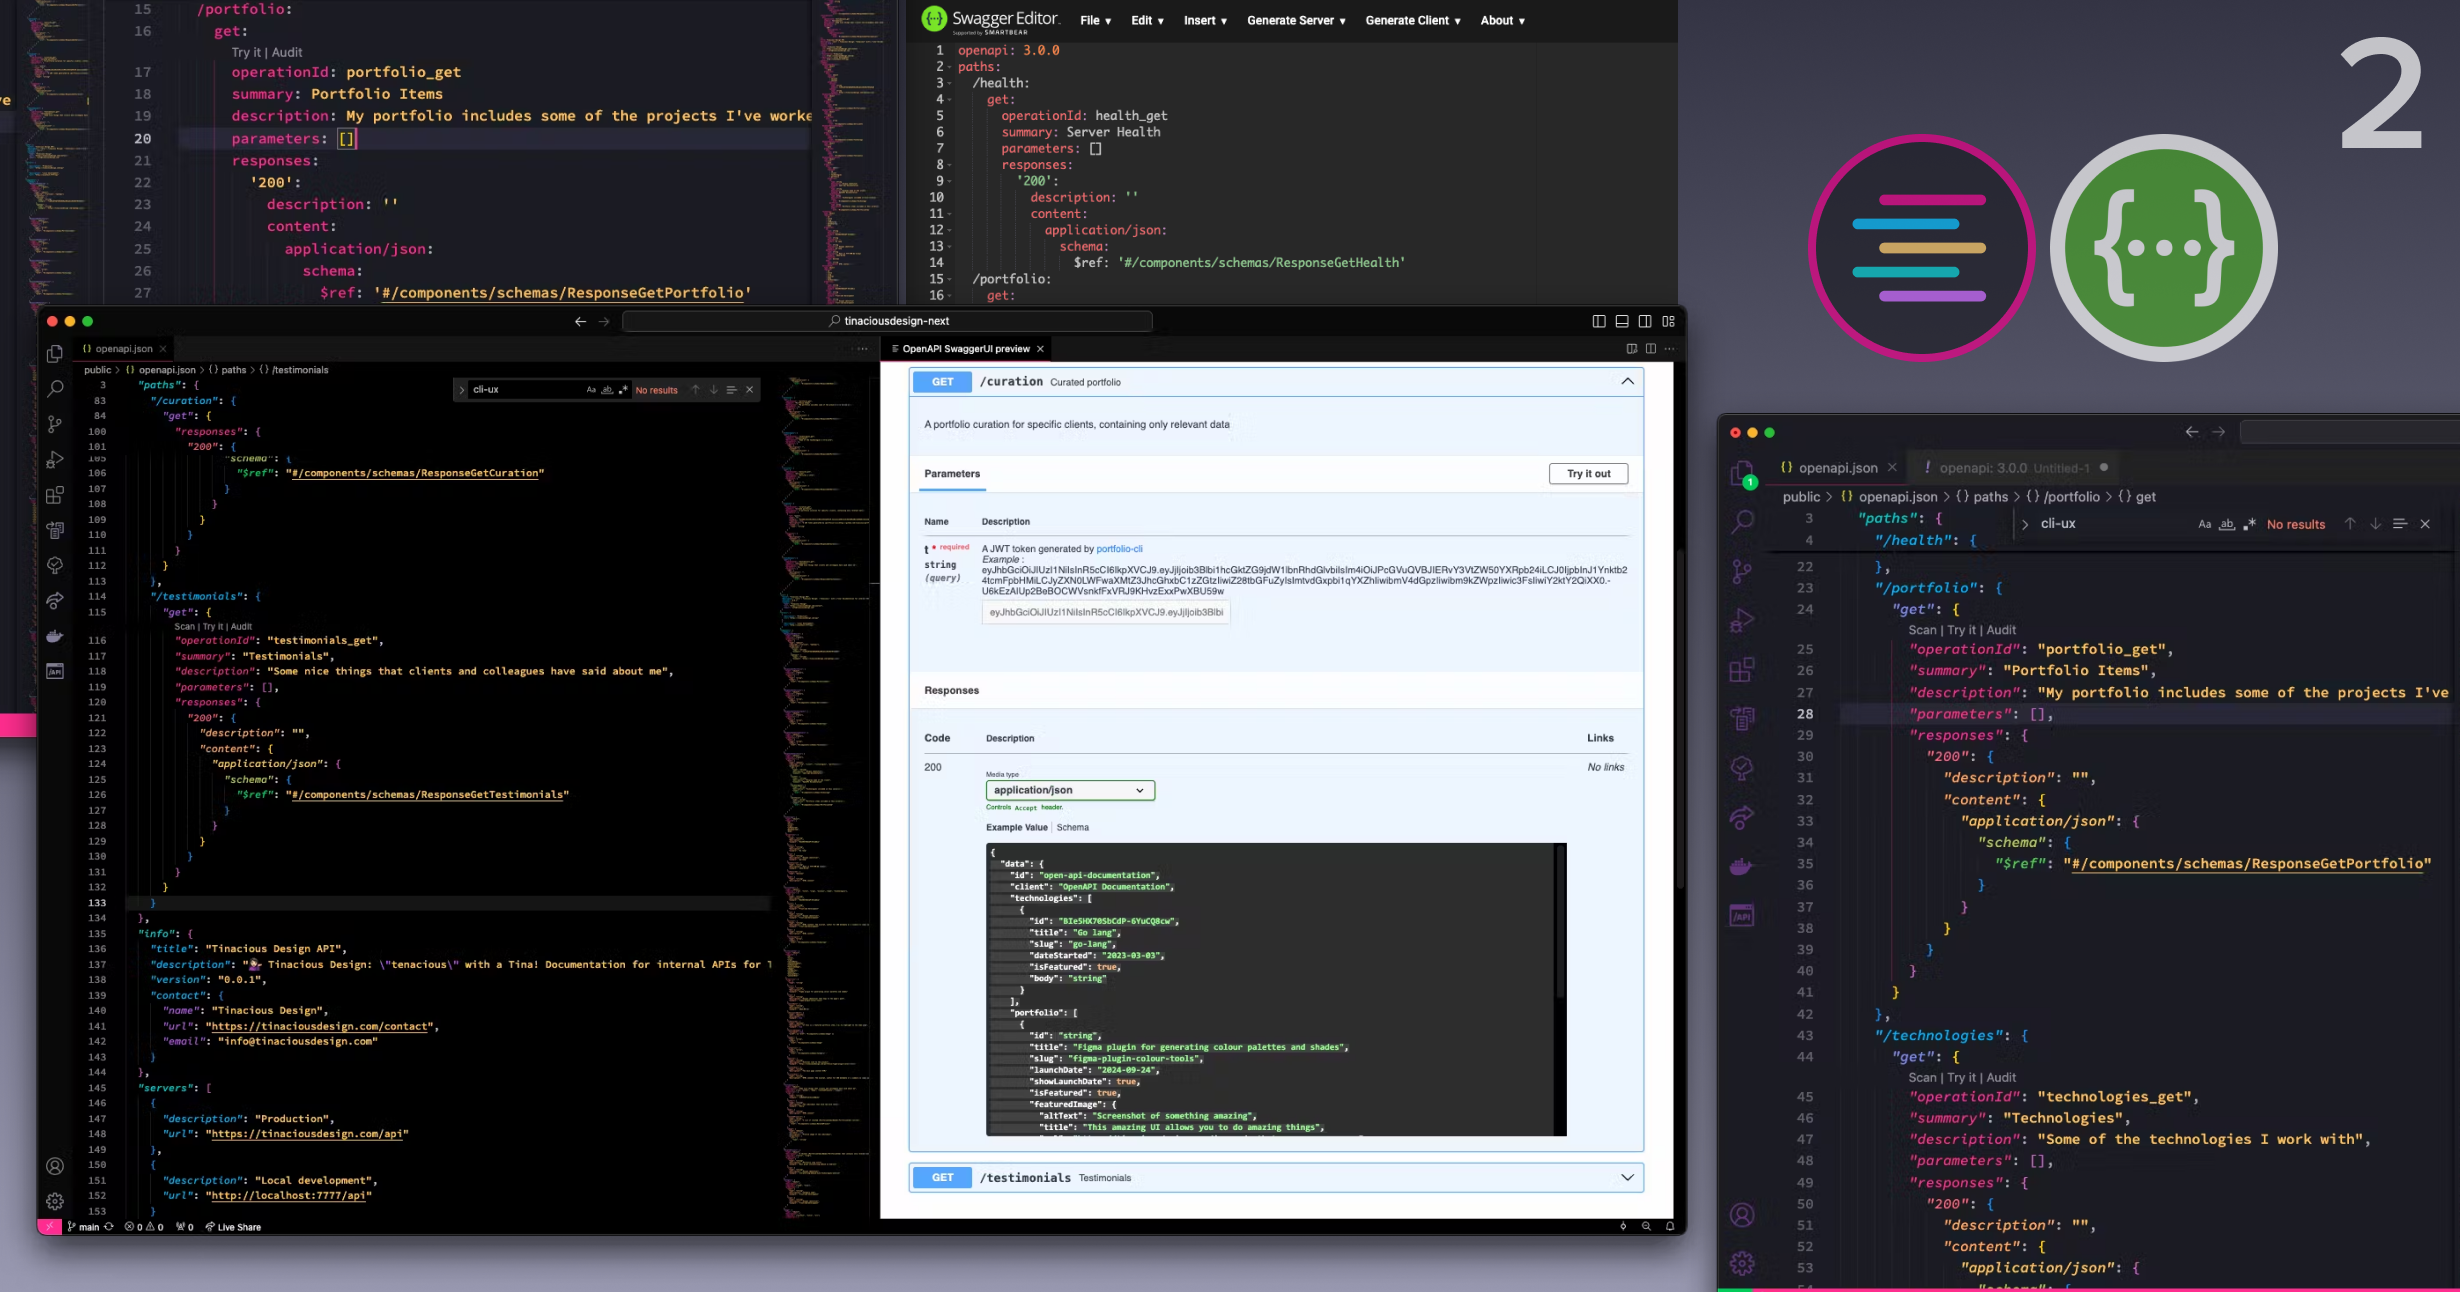Open Extensions view in tinaciousdesign-next activity bar

pyautogui.click(x=55, y=495)
